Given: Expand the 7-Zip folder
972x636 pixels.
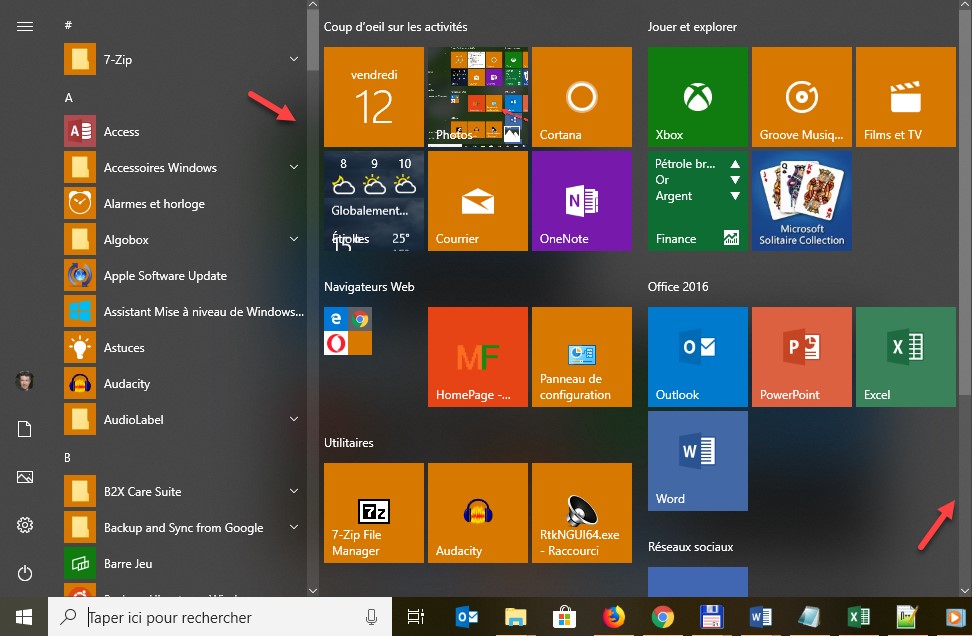Looking at the screenshot, I should [294, 60].
